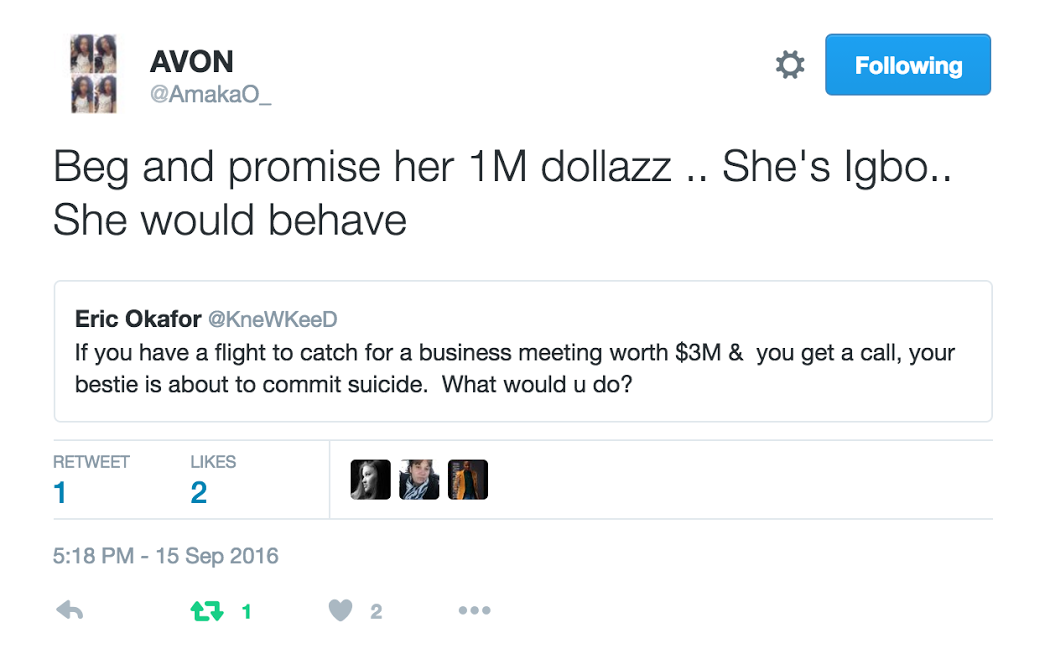The height and width of the screenshot is (659, 1050).
Task: Open the three-dots more options menu
Action: point(474,611)
